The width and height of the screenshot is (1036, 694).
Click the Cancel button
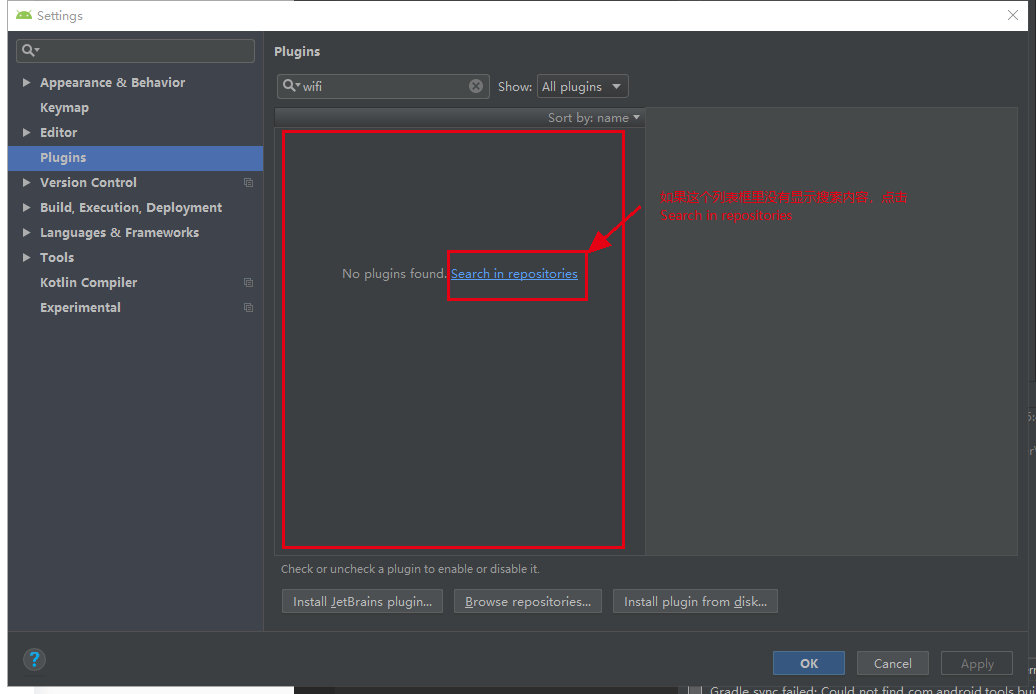click(x=893, y=663)
